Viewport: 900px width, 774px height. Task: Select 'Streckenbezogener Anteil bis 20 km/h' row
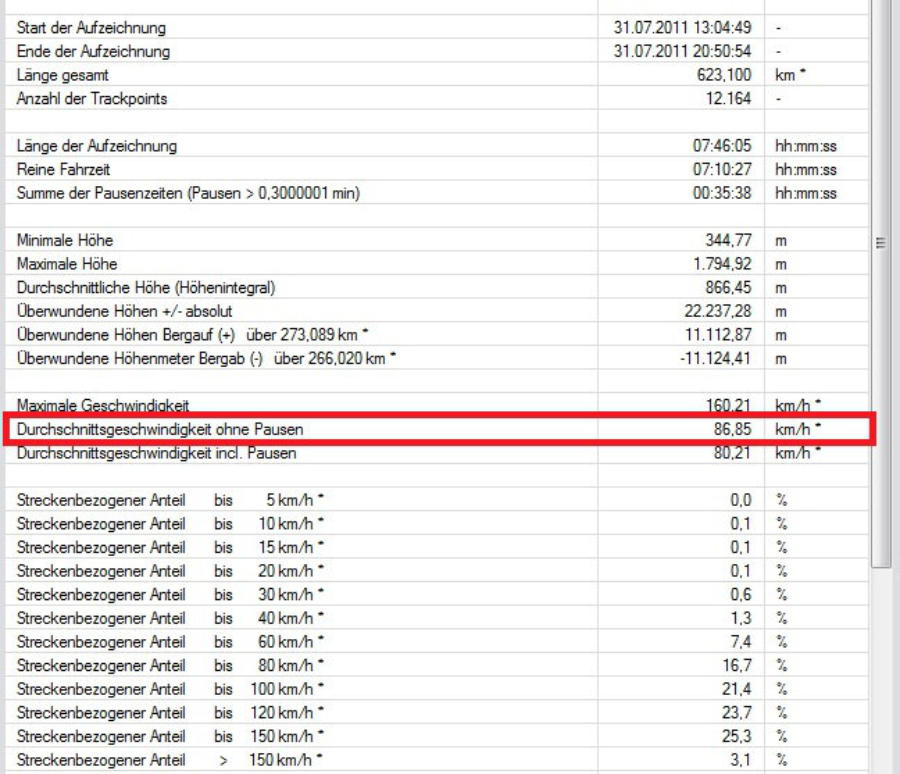[x=437, y=570]
